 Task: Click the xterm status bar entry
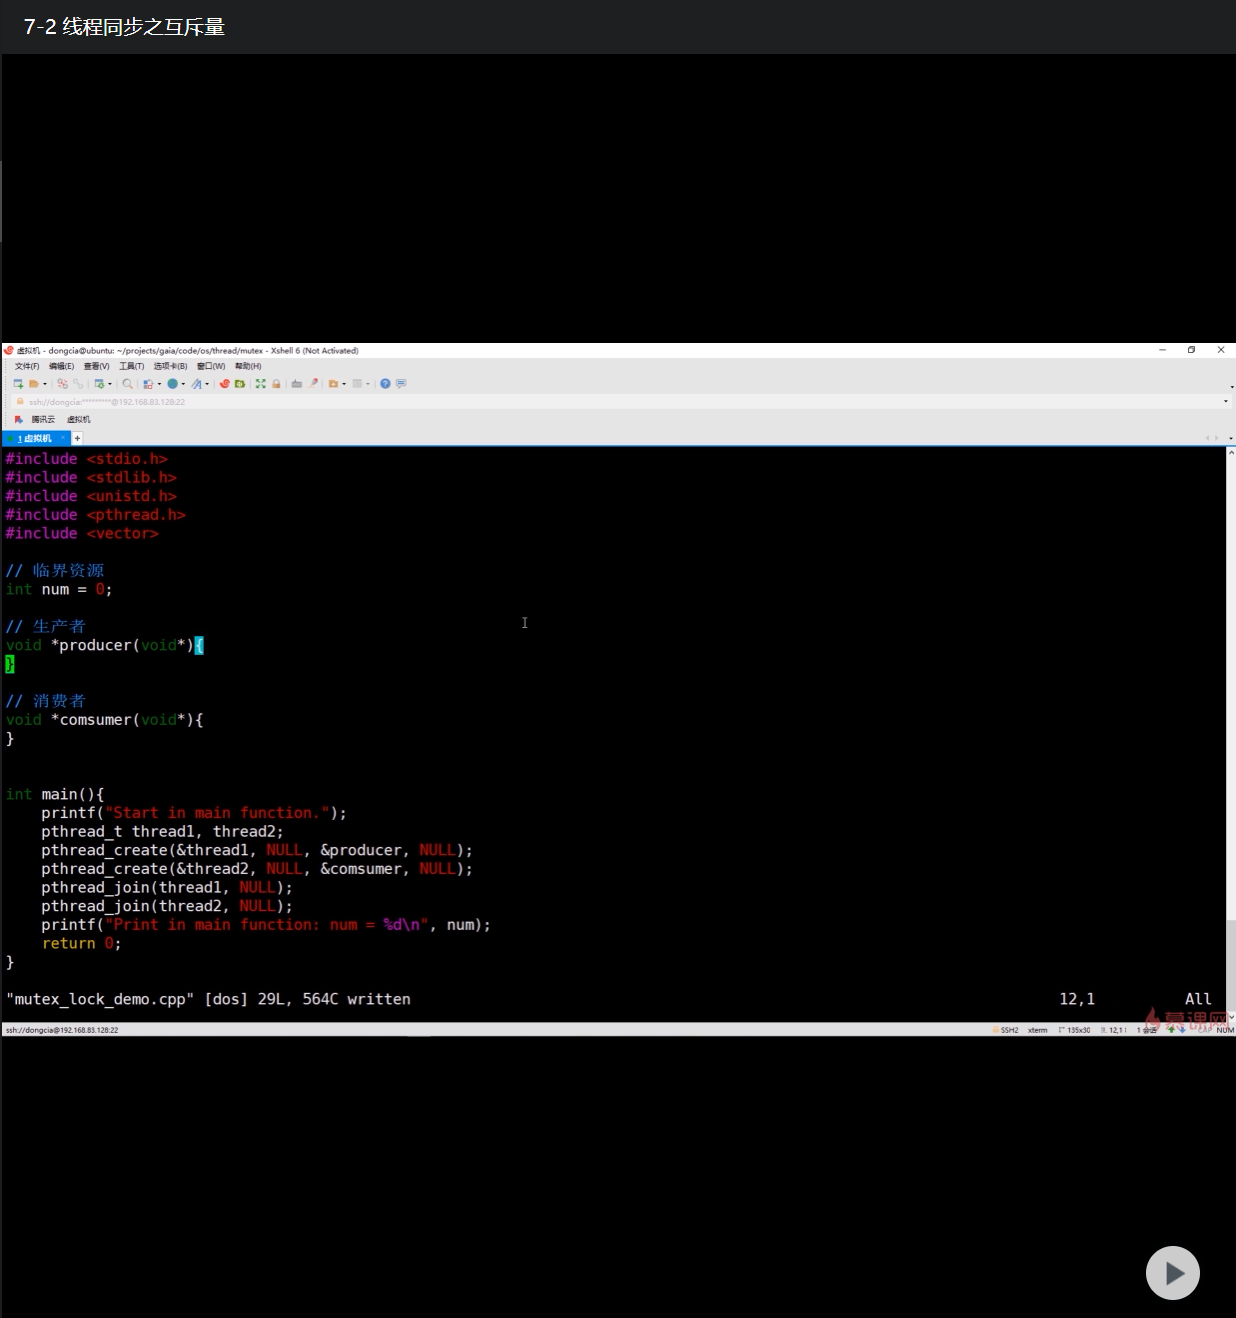pyautogui.click(x=1037, y=1030)
